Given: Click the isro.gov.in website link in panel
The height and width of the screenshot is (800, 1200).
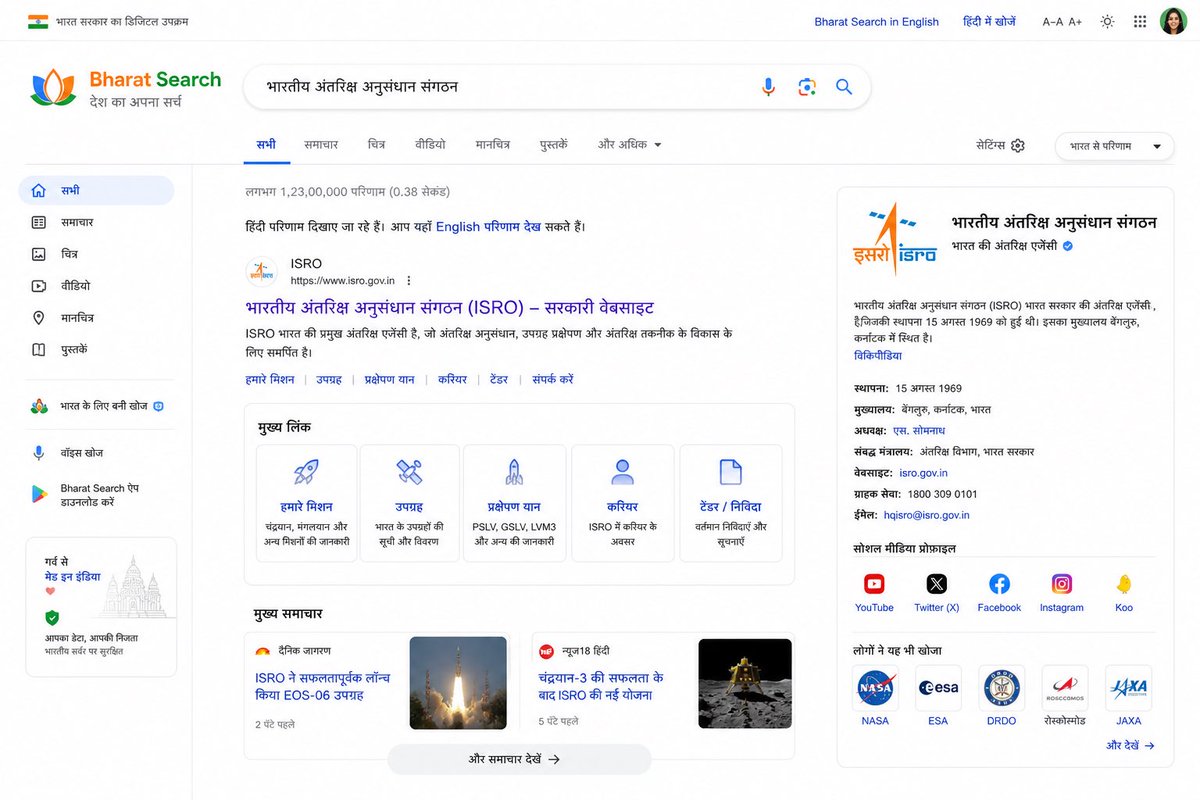Looking at the screenshot, I should coord(923,473).
